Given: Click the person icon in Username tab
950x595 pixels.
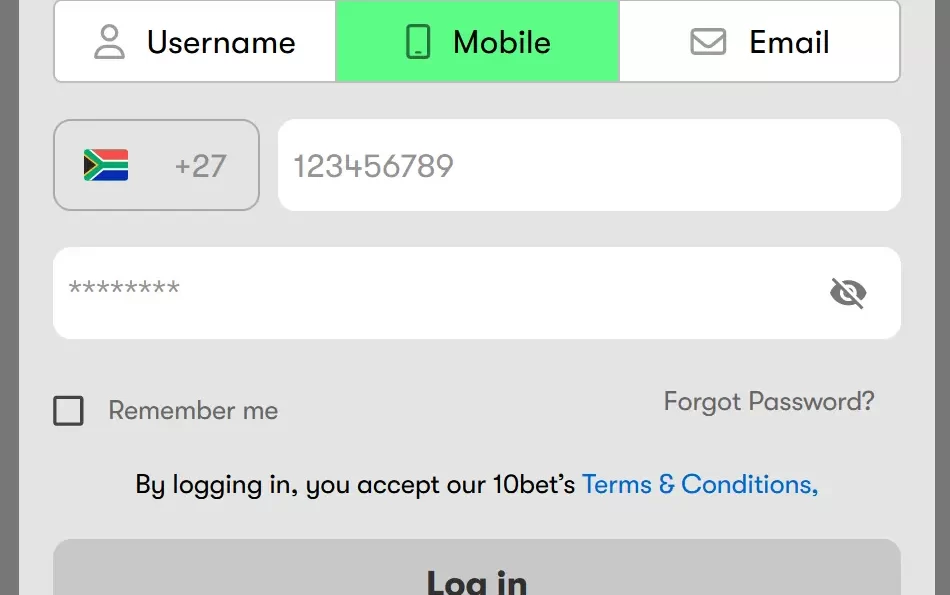Looking at the screenshot, I should pyautogui.click(x=109, y=42).
